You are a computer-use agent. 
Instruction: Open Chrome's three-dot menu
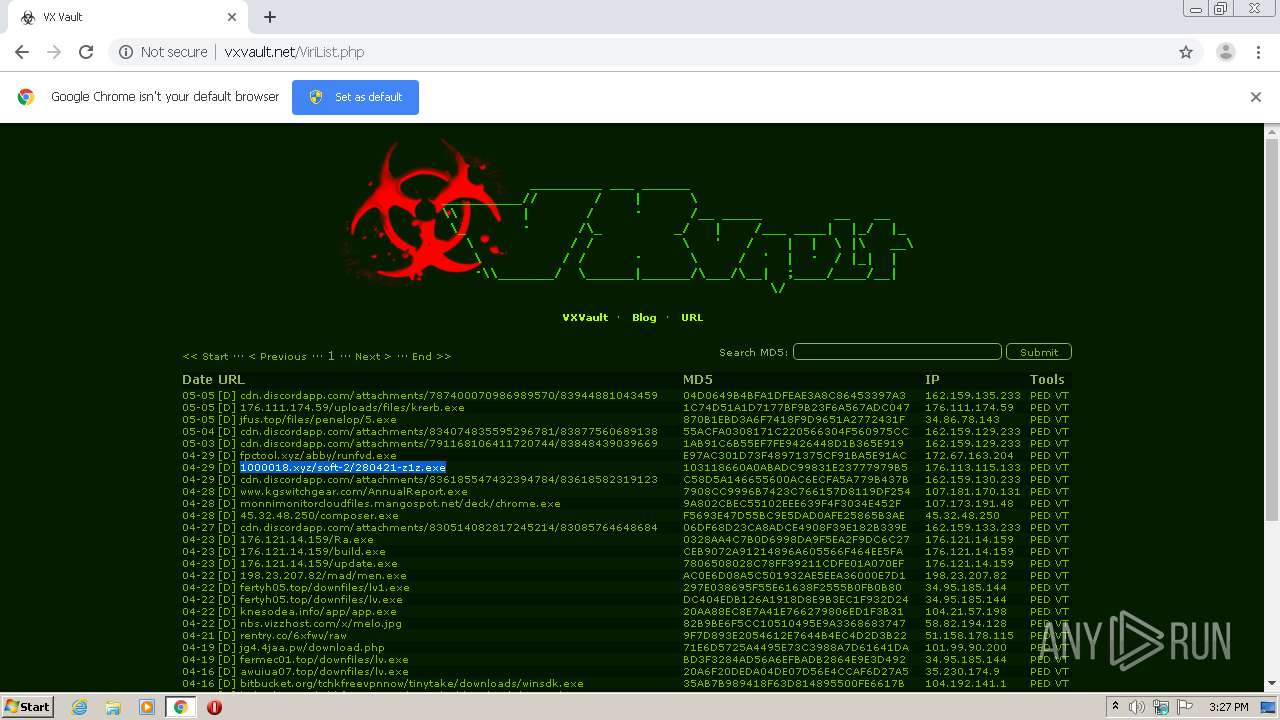(1258, 52)
